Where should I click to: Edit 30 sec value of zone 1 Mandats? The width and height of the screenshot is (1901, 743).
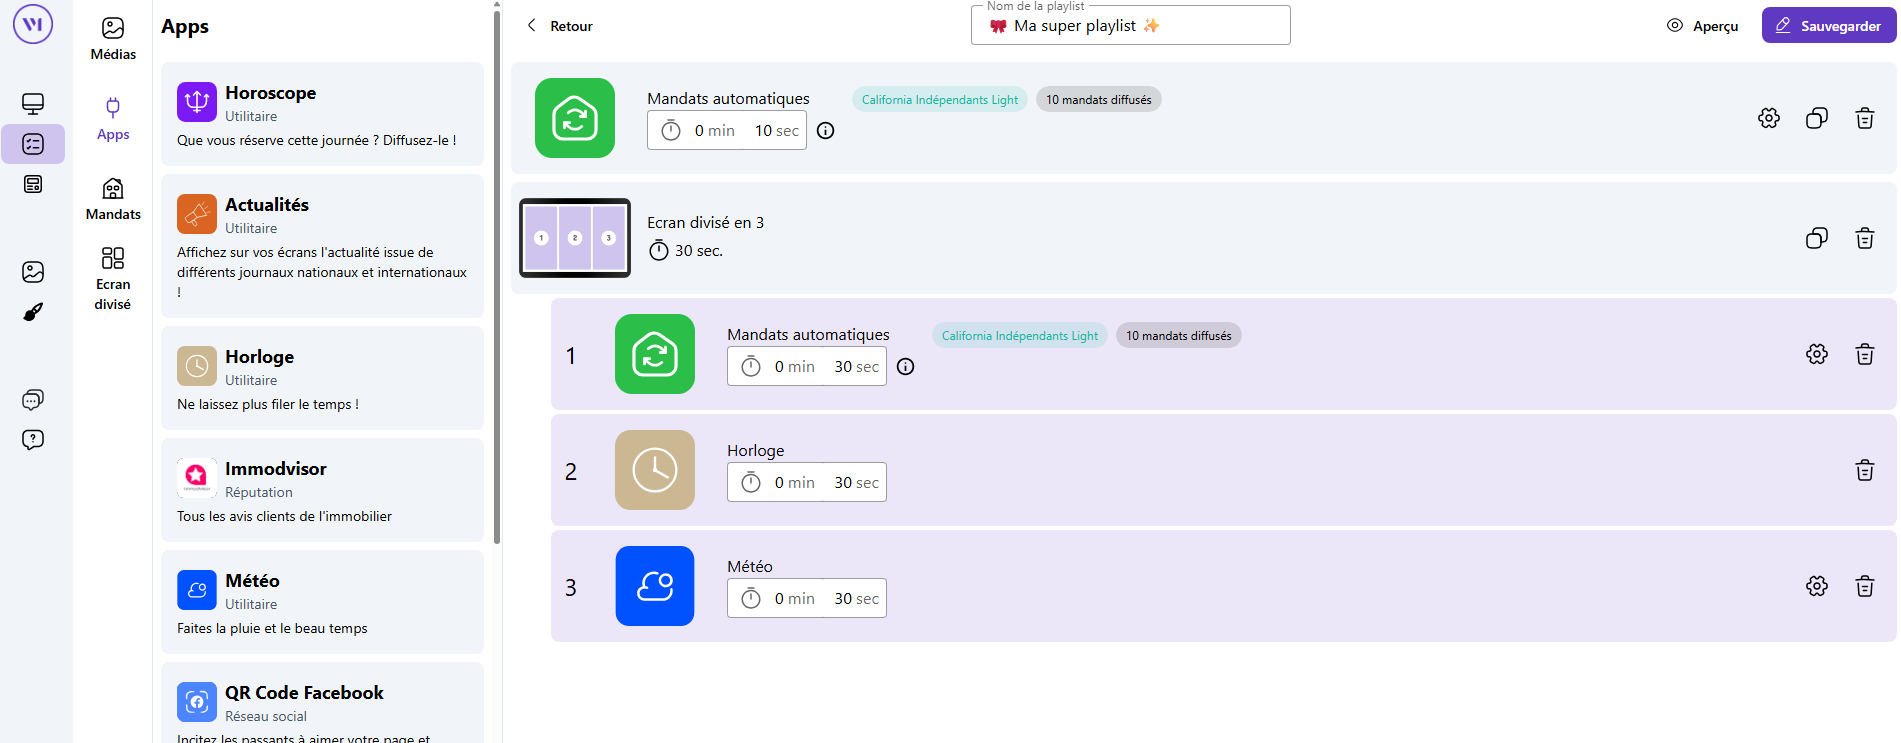point(856,367)
